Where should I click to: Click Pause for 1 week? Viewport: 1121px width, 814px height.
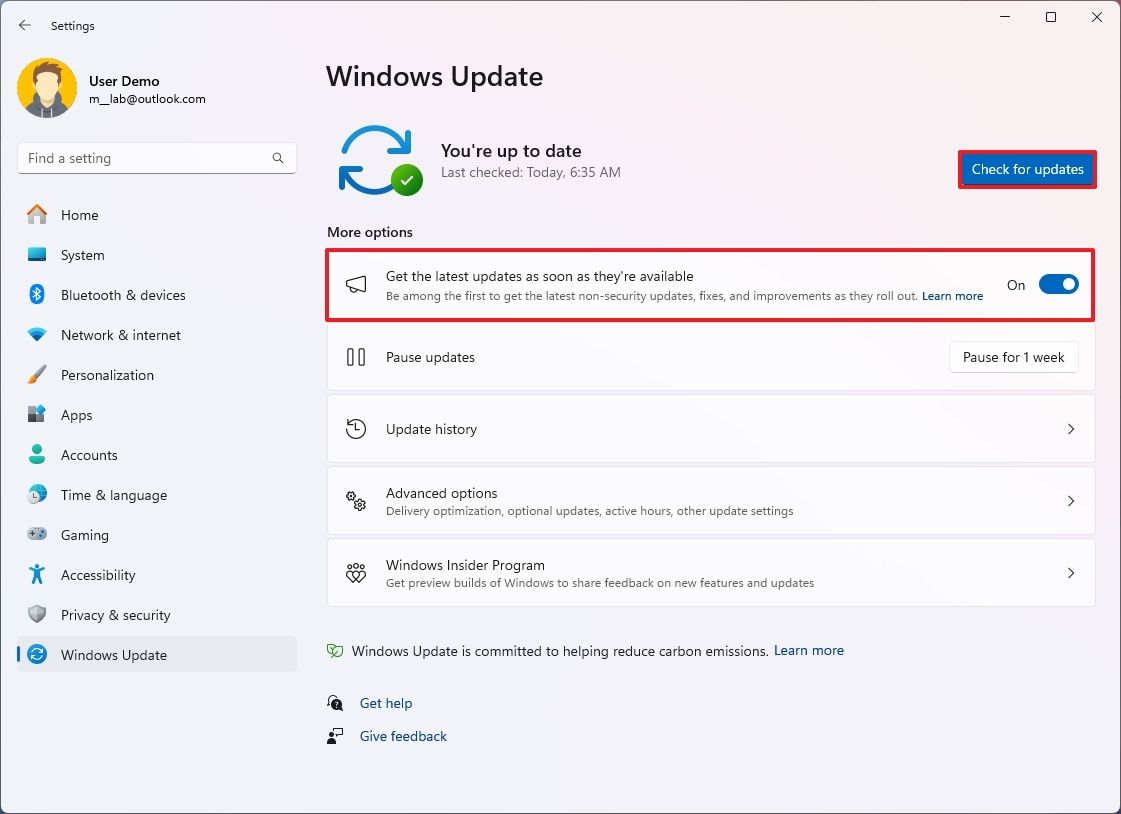(x=1013, y=357)
